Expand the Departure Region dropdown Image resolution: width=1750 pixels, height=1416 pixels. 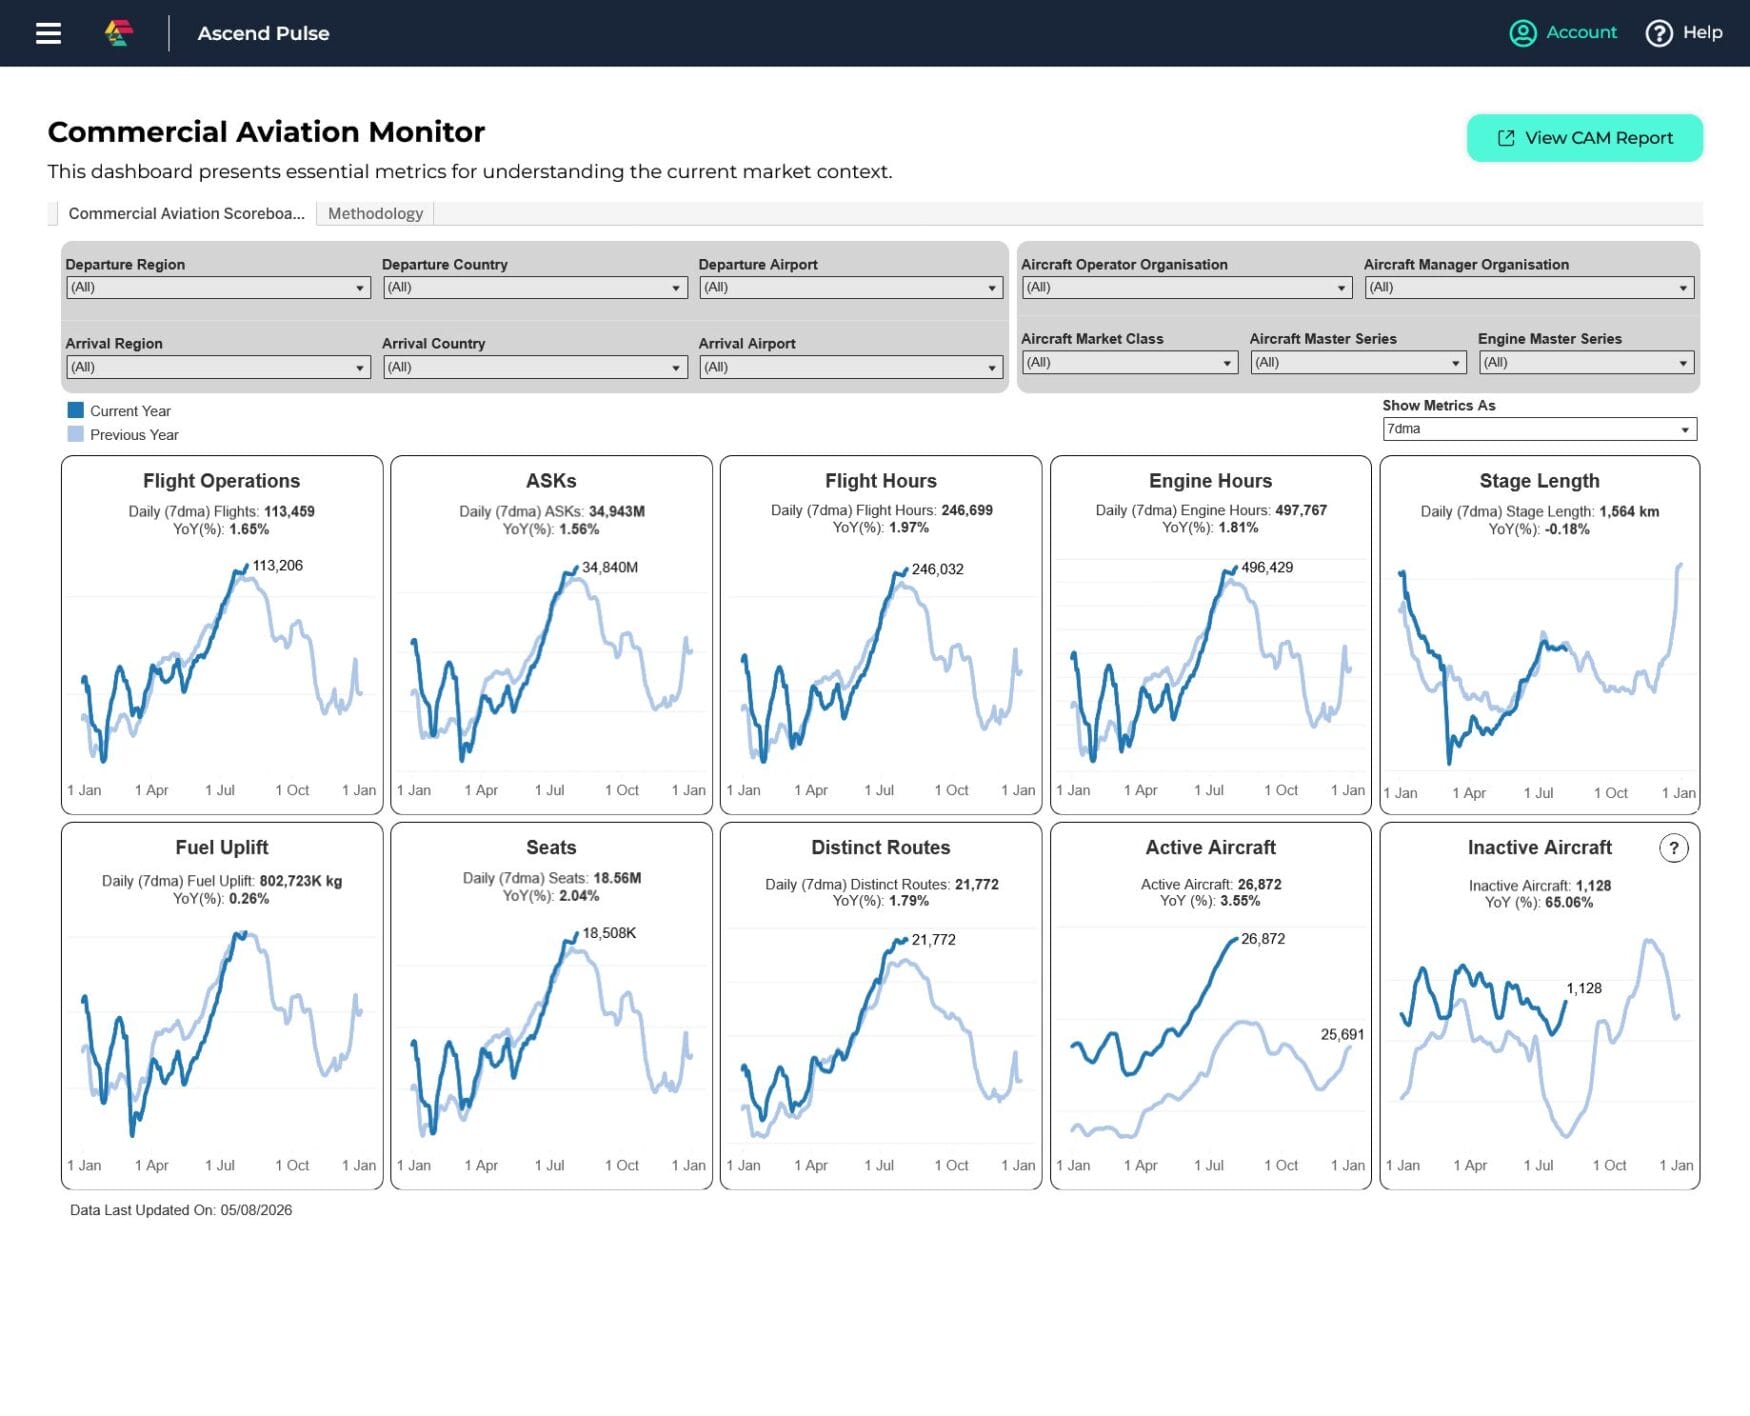pos(218,288)
